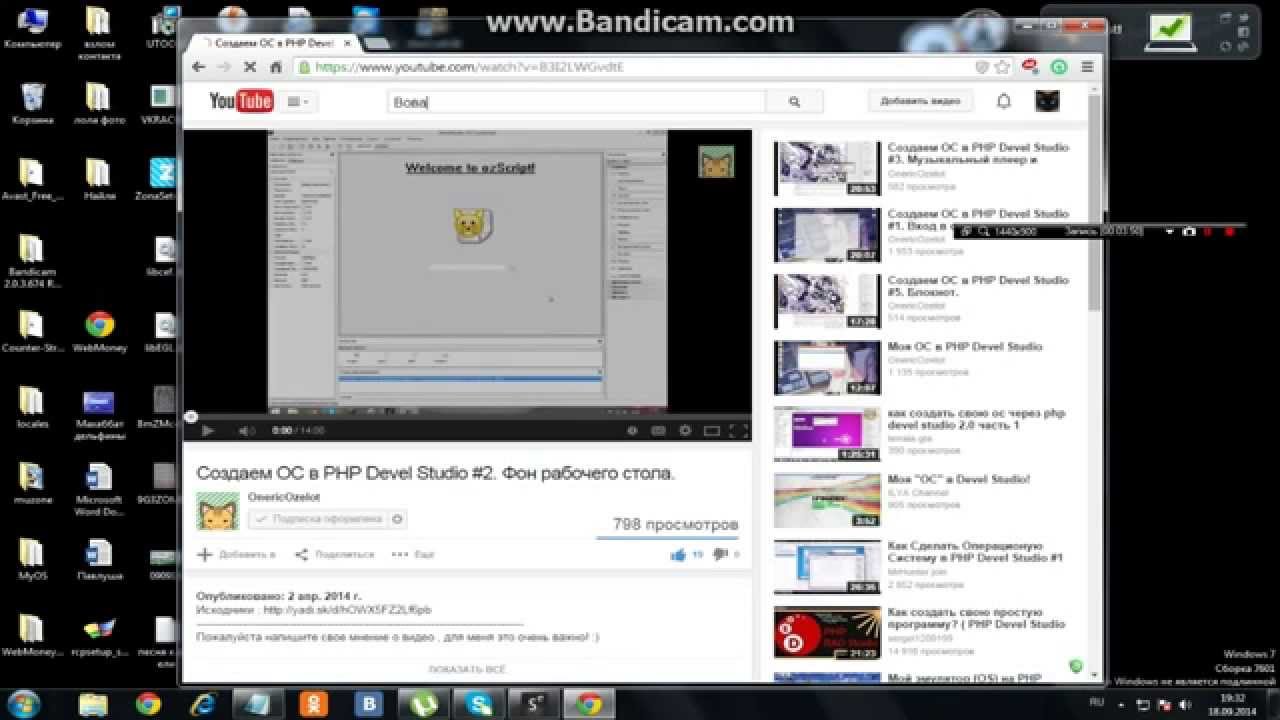
Task: Click the cat annotation avatar in video corner
Action: coord(716,161)
